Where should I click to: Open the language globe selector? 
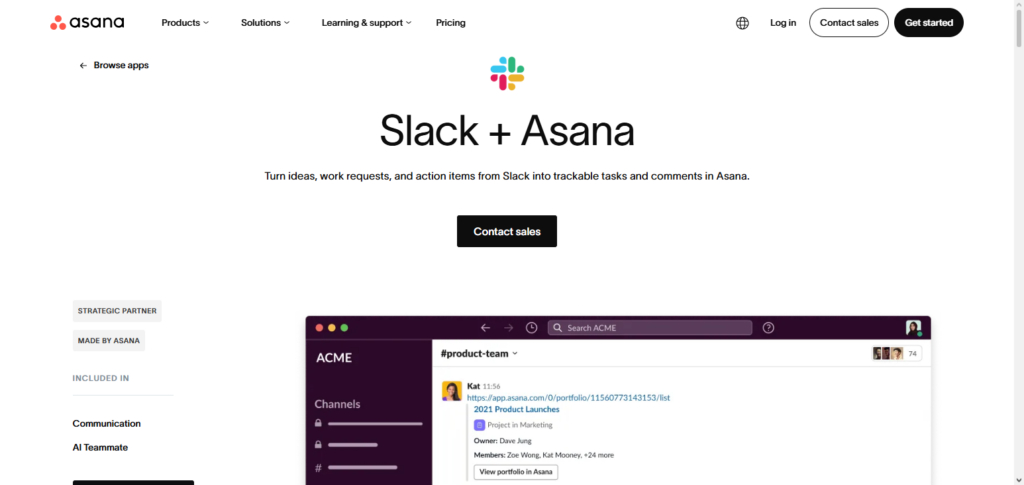pyautogui.click(x=743, y=23)
